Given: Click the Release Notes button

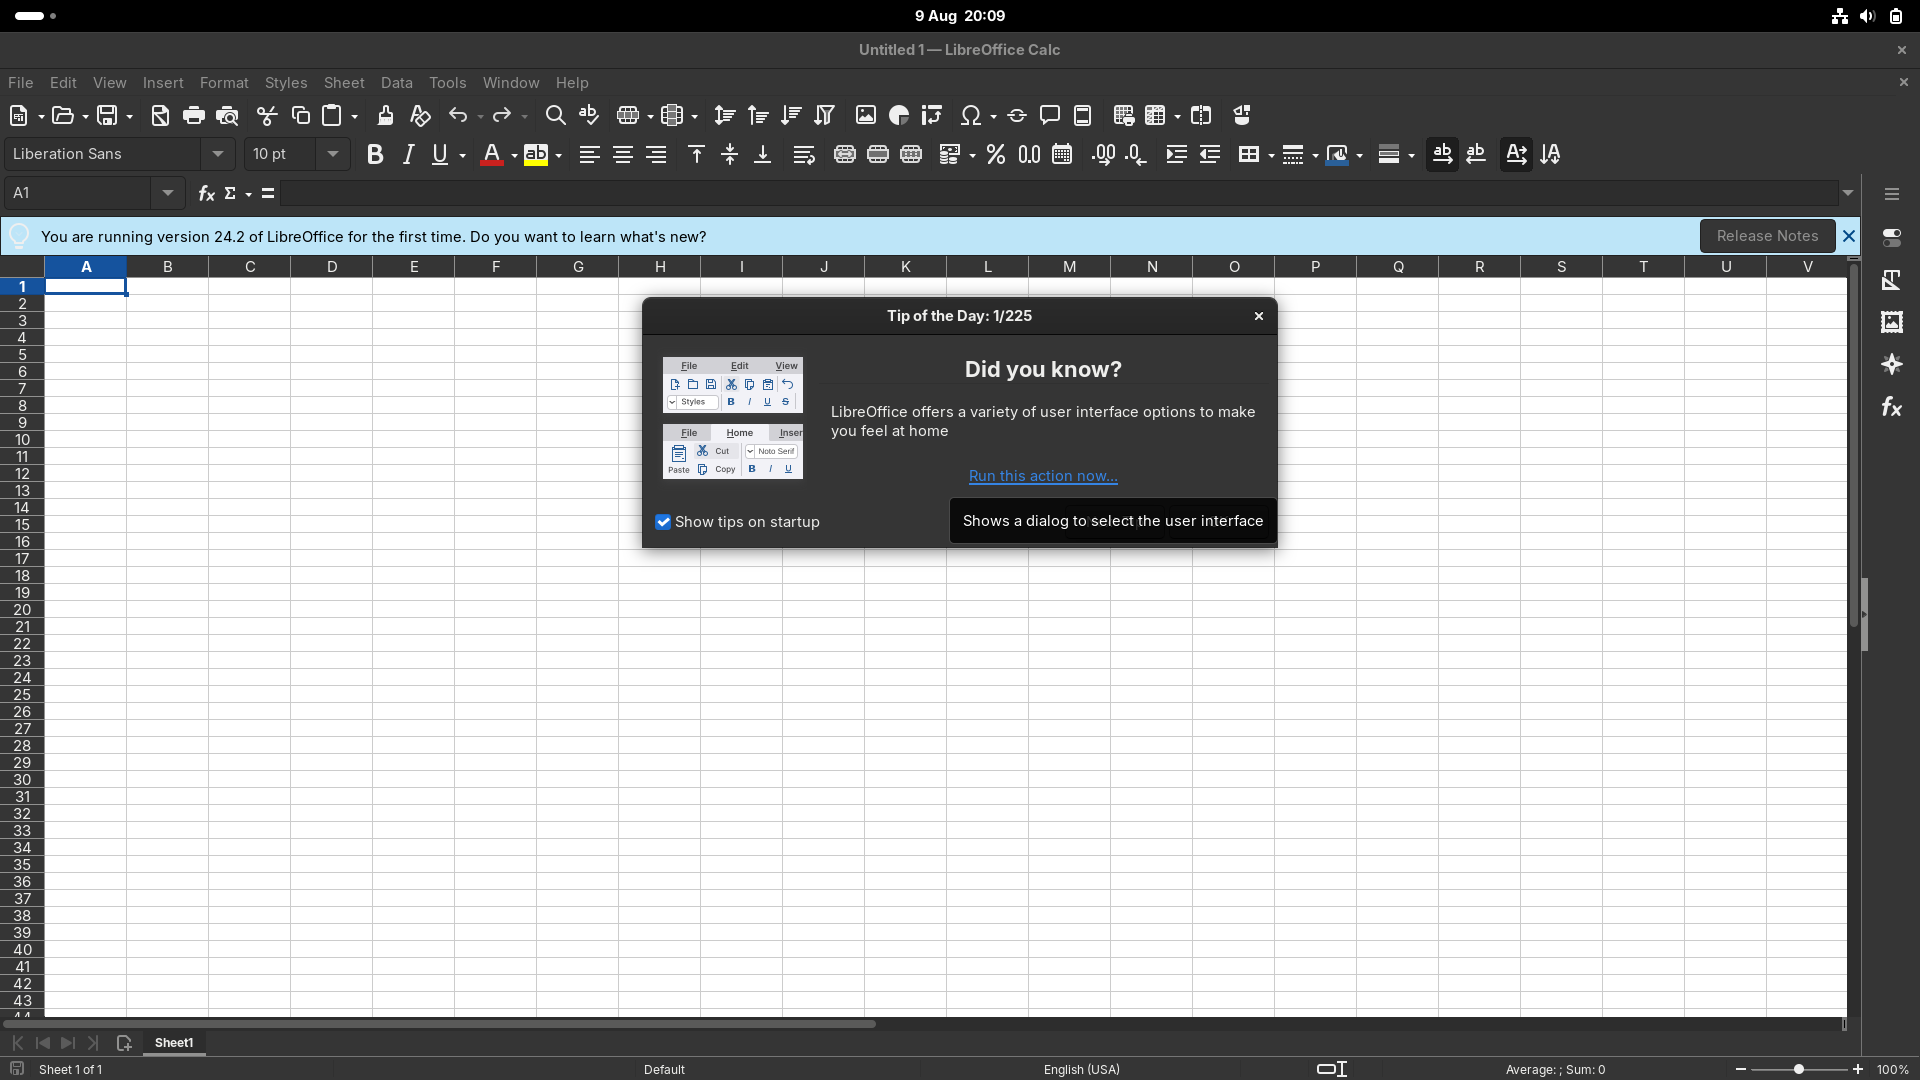Looking at the screenshot, I should click(1767, 236).
